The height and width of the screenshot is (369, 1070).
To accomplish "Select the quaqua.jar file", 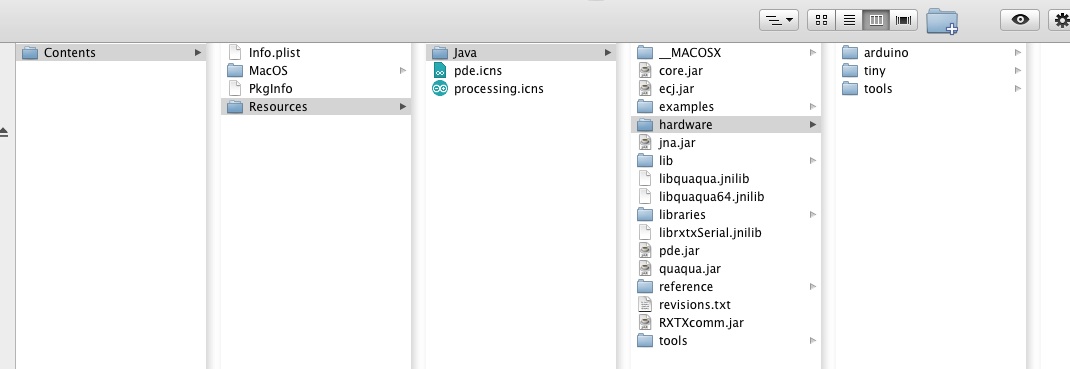I will tap(726, 269).
